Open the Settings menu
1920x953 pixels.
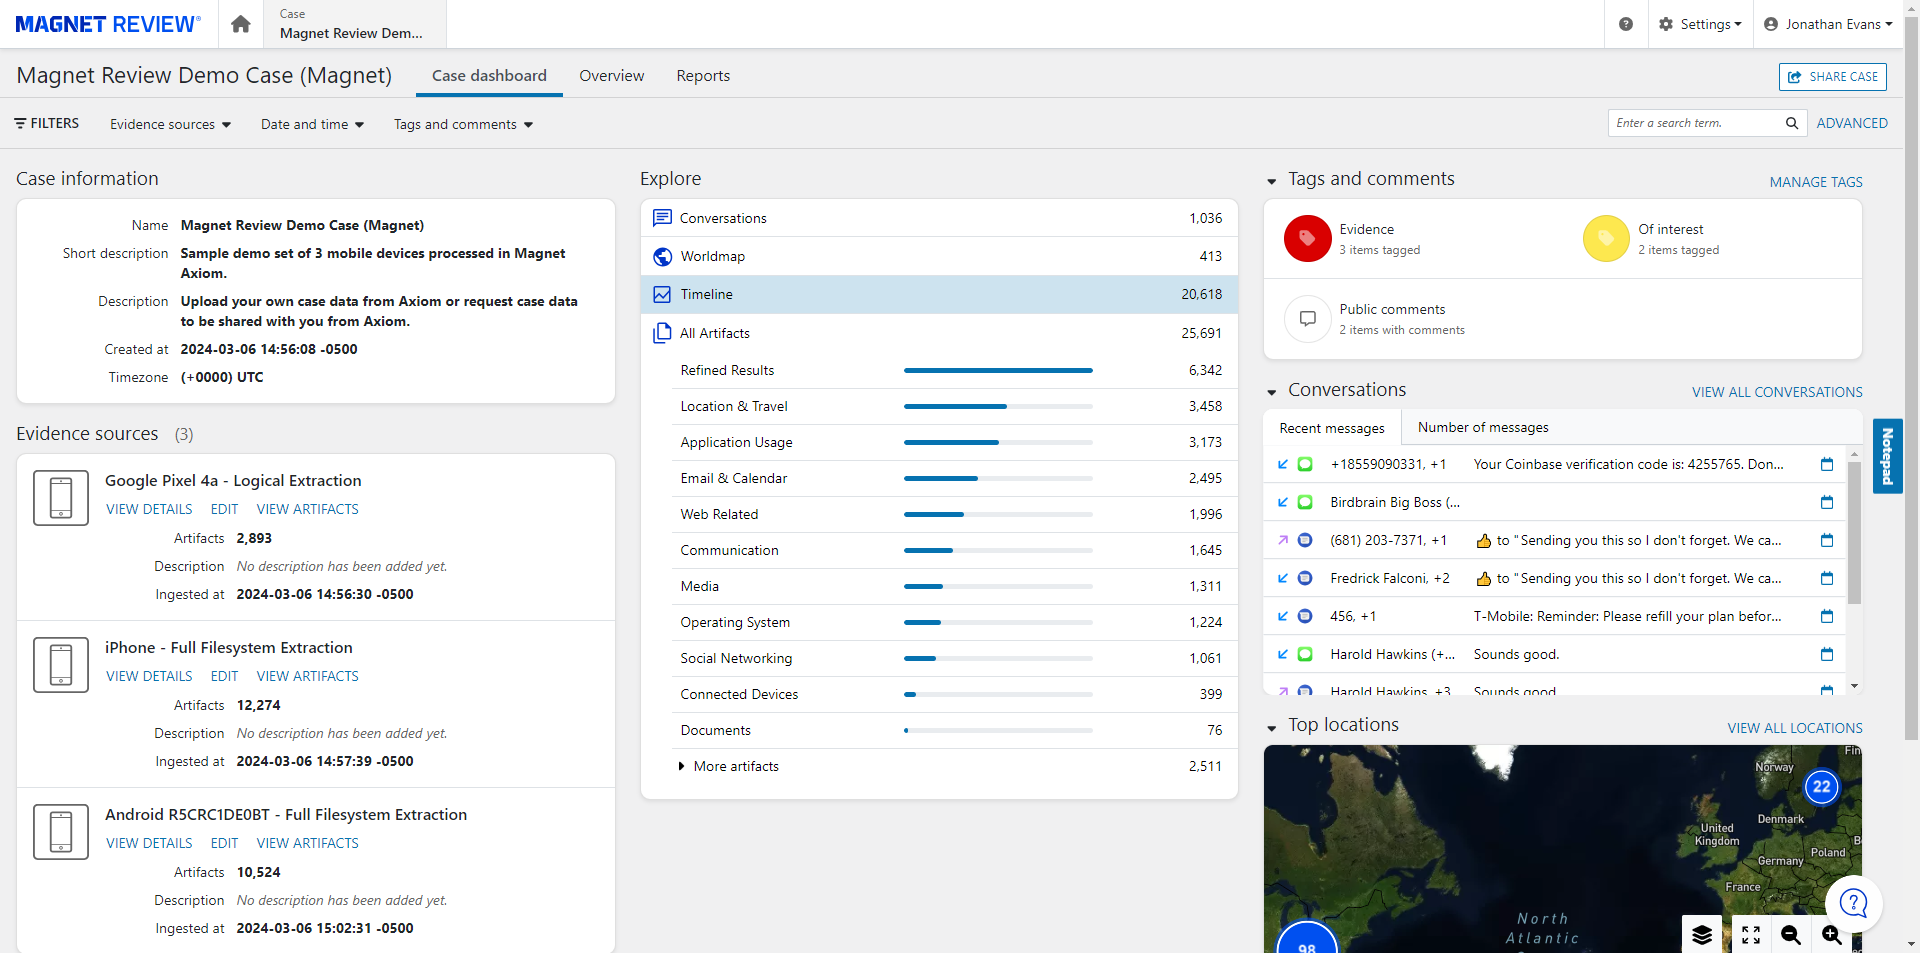pyautogui.click(x=1700, y=24)
